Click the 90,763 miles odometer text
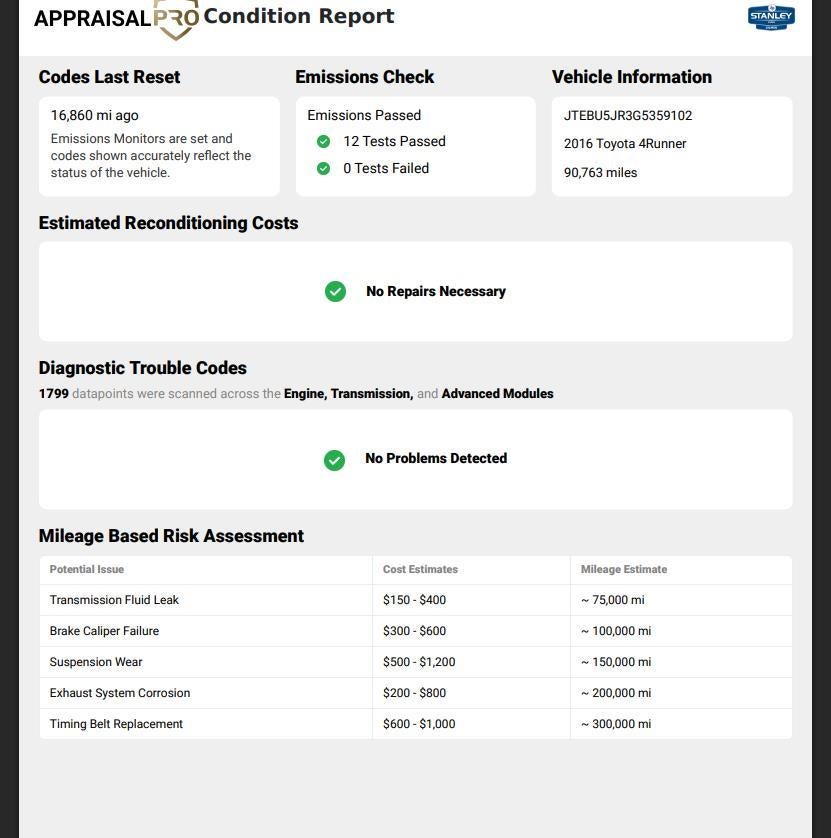 click(600, 173)
